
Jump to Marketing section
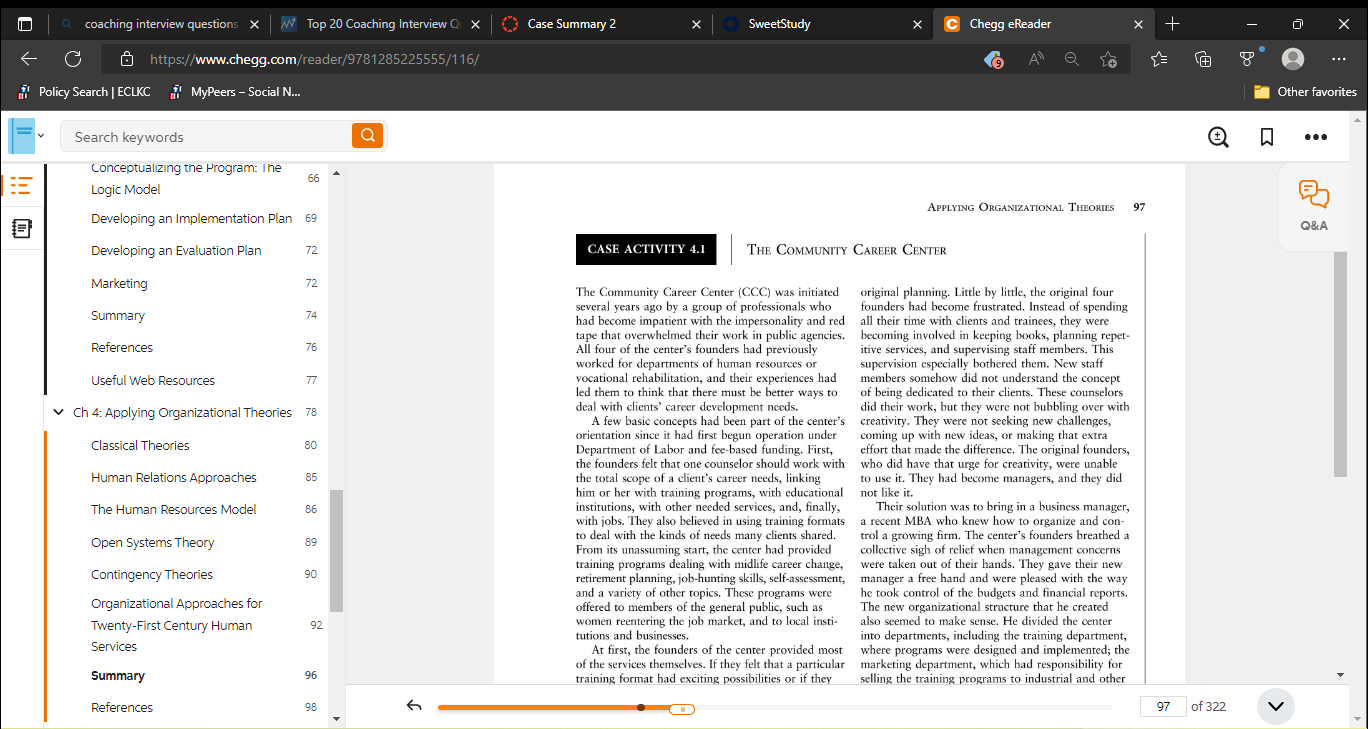click(119, 283)
